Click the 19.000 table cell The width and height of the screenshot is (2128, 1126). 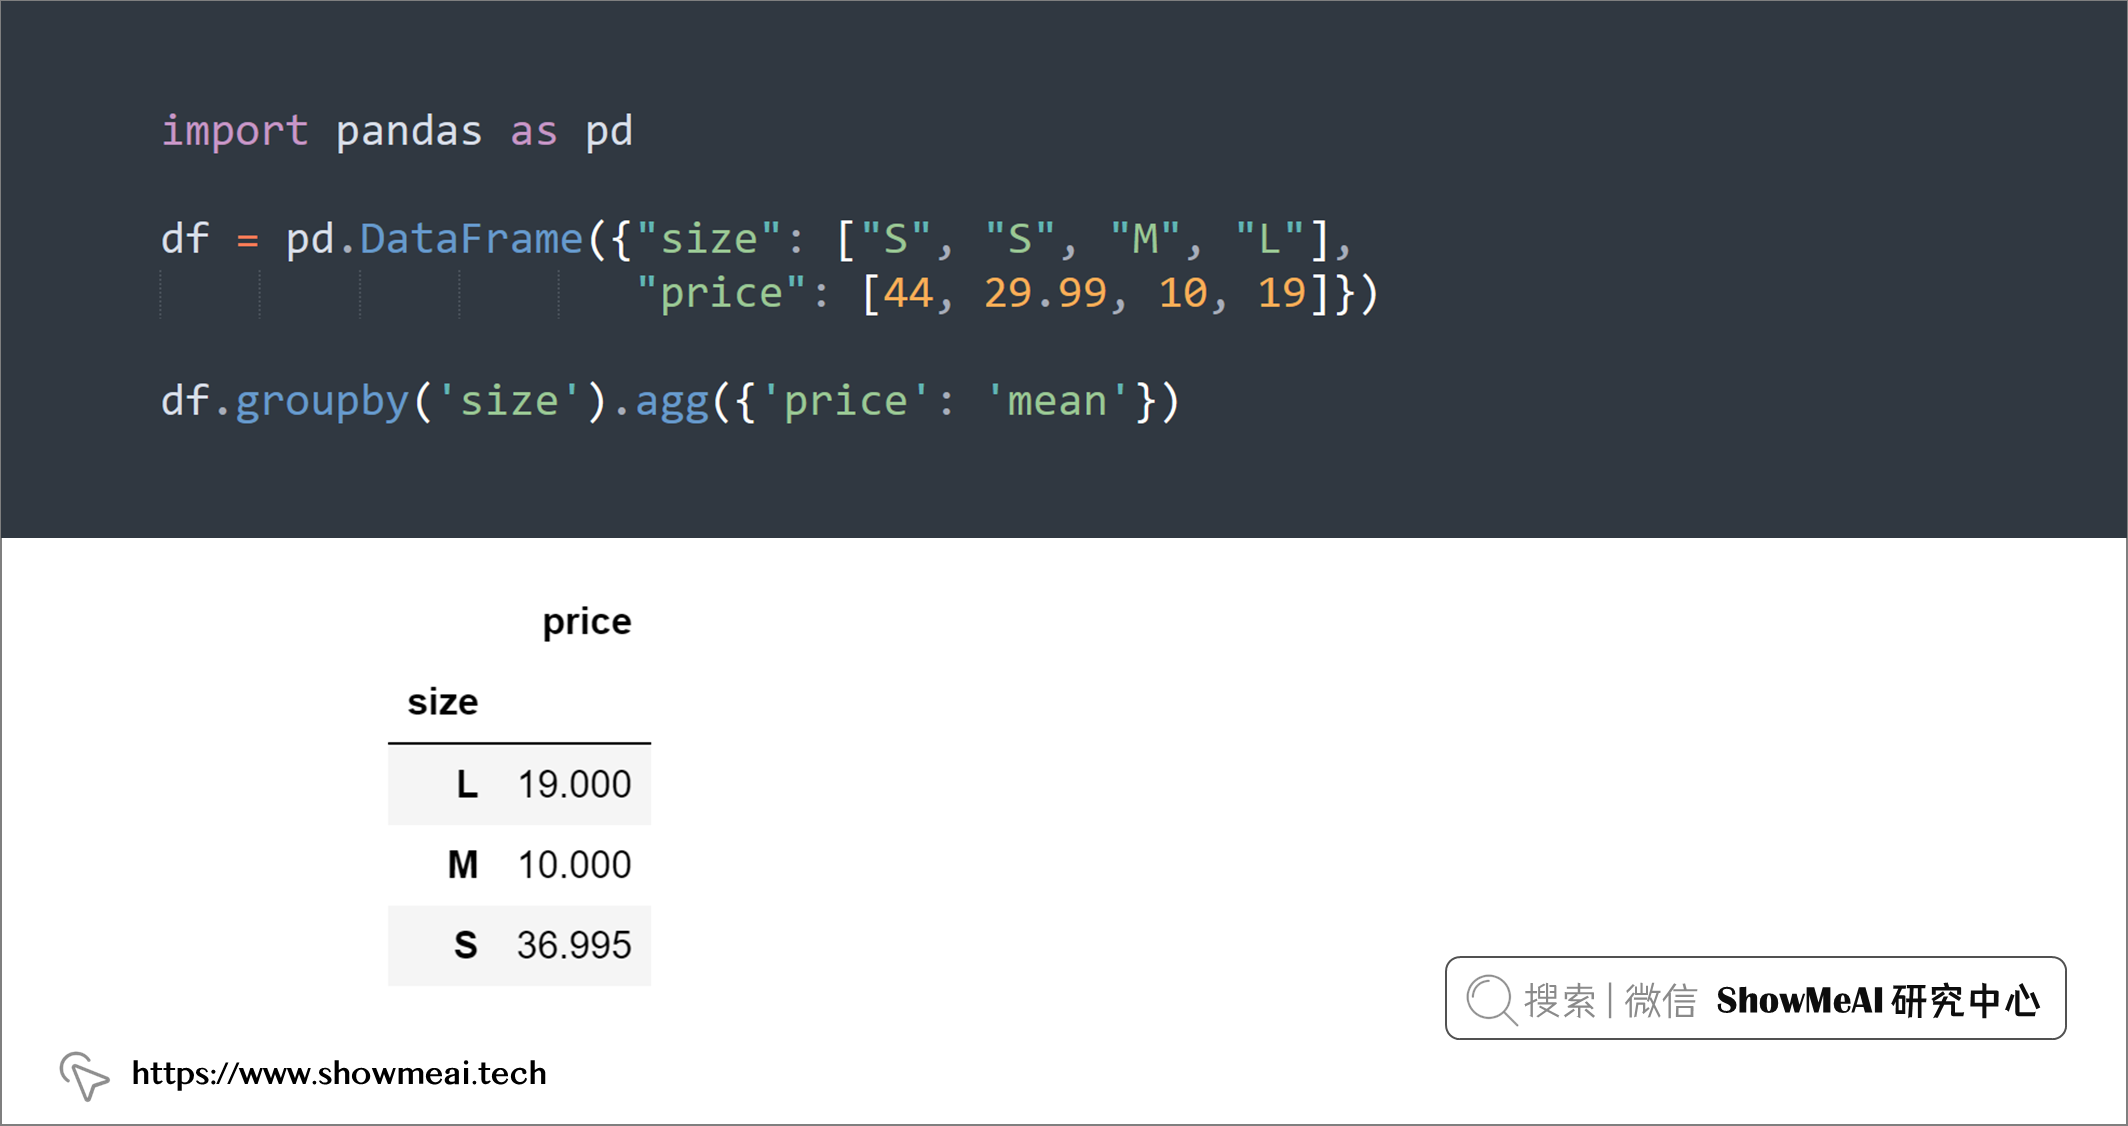pyautogui.click(x=574, y=785)
